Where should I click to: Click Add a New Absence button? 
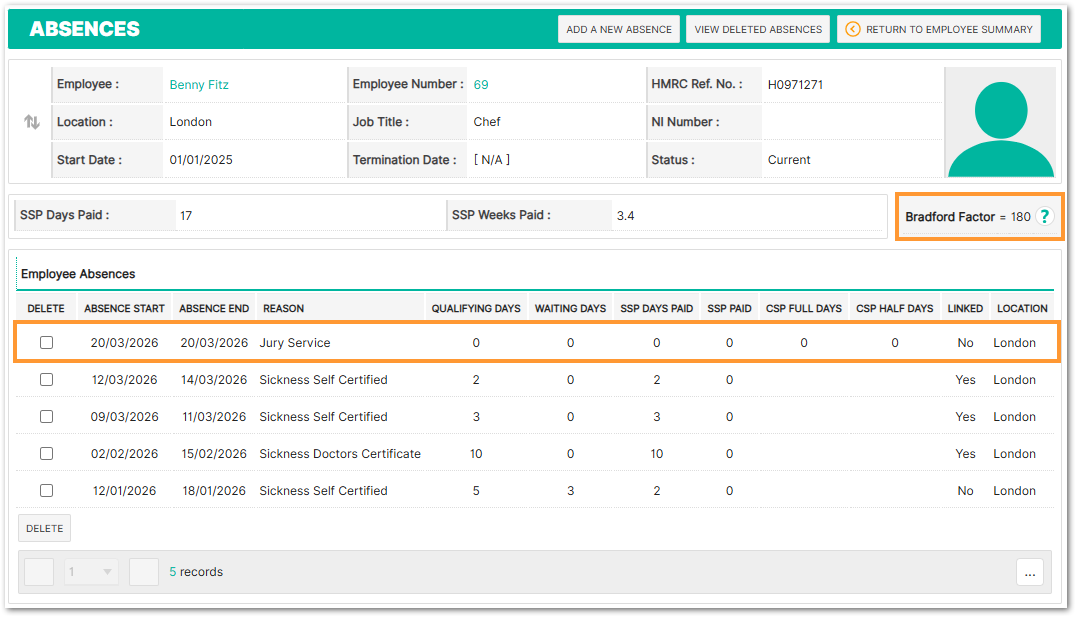point(619,29)
